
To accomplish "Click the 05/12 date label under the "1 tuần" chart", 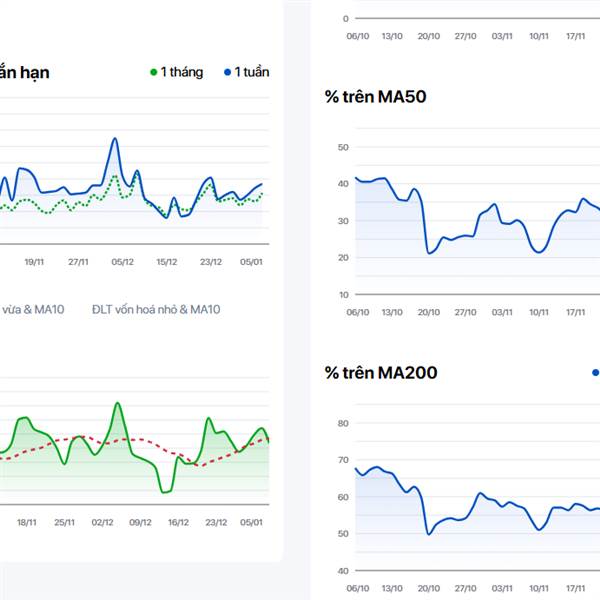I will point(122,262).
